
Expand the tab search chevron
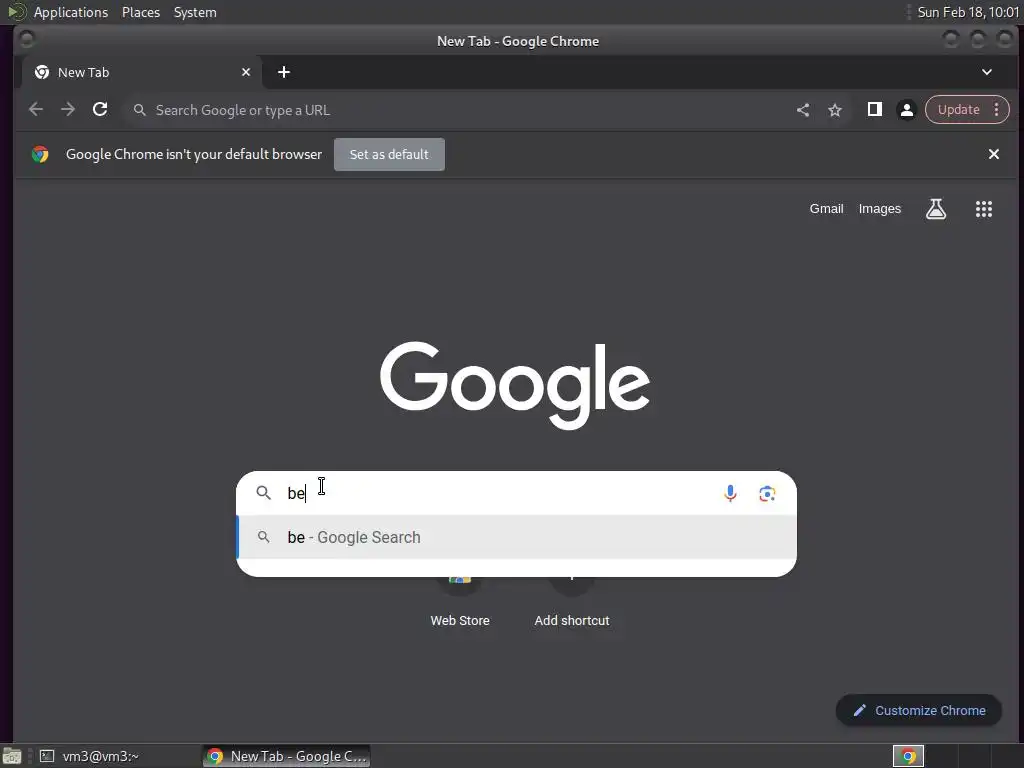[987, 72]
